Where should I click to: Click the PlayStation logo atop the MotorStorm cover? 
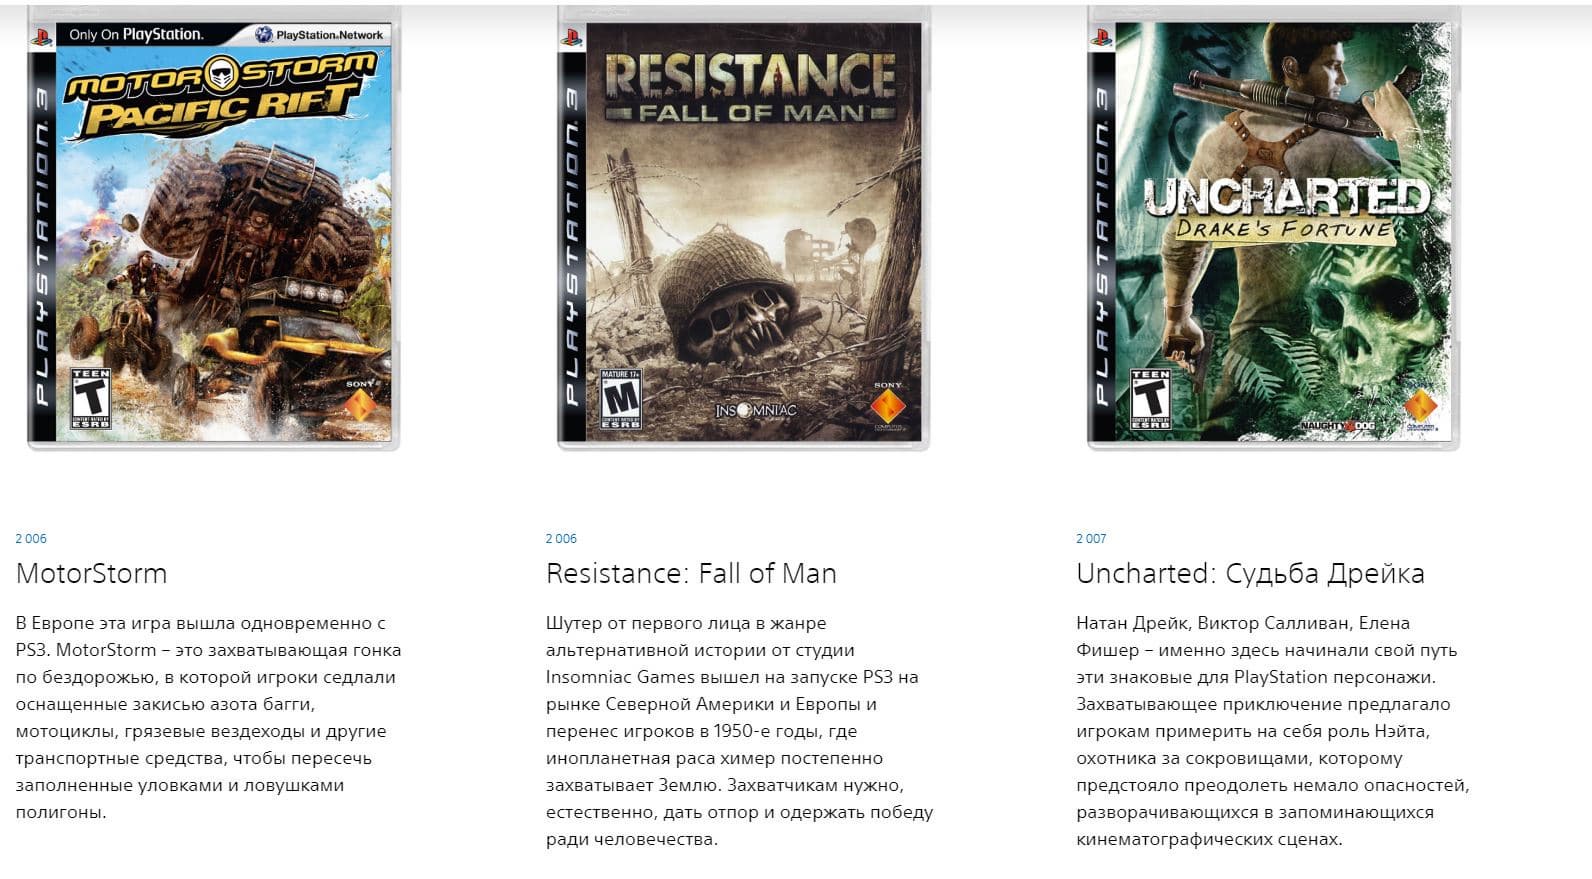(x=42, y=38)
